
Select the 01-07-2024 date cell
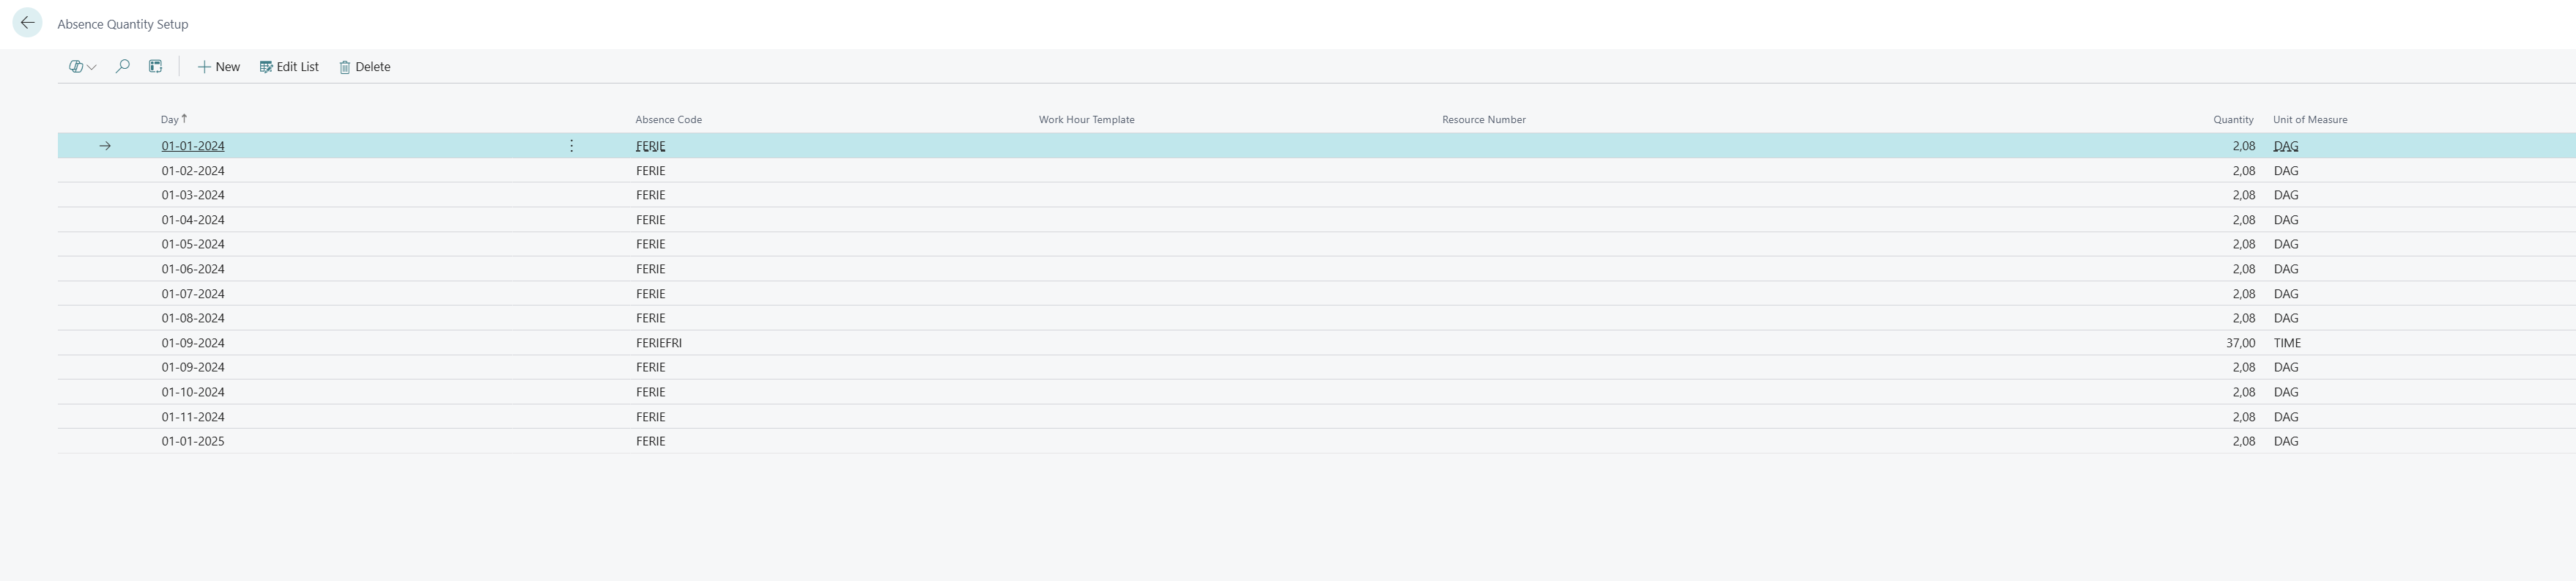(x=193, y=294)
